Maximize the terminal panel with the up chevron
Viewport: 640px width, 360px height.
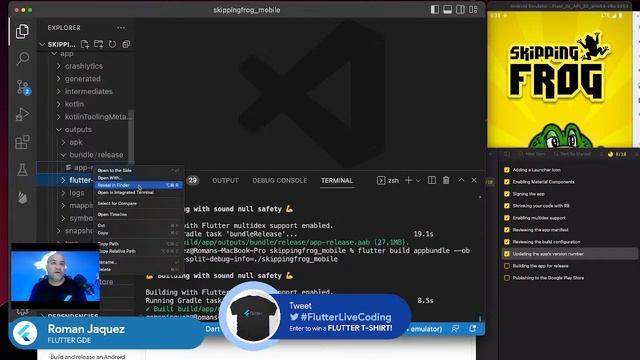[x=461, y=180]
